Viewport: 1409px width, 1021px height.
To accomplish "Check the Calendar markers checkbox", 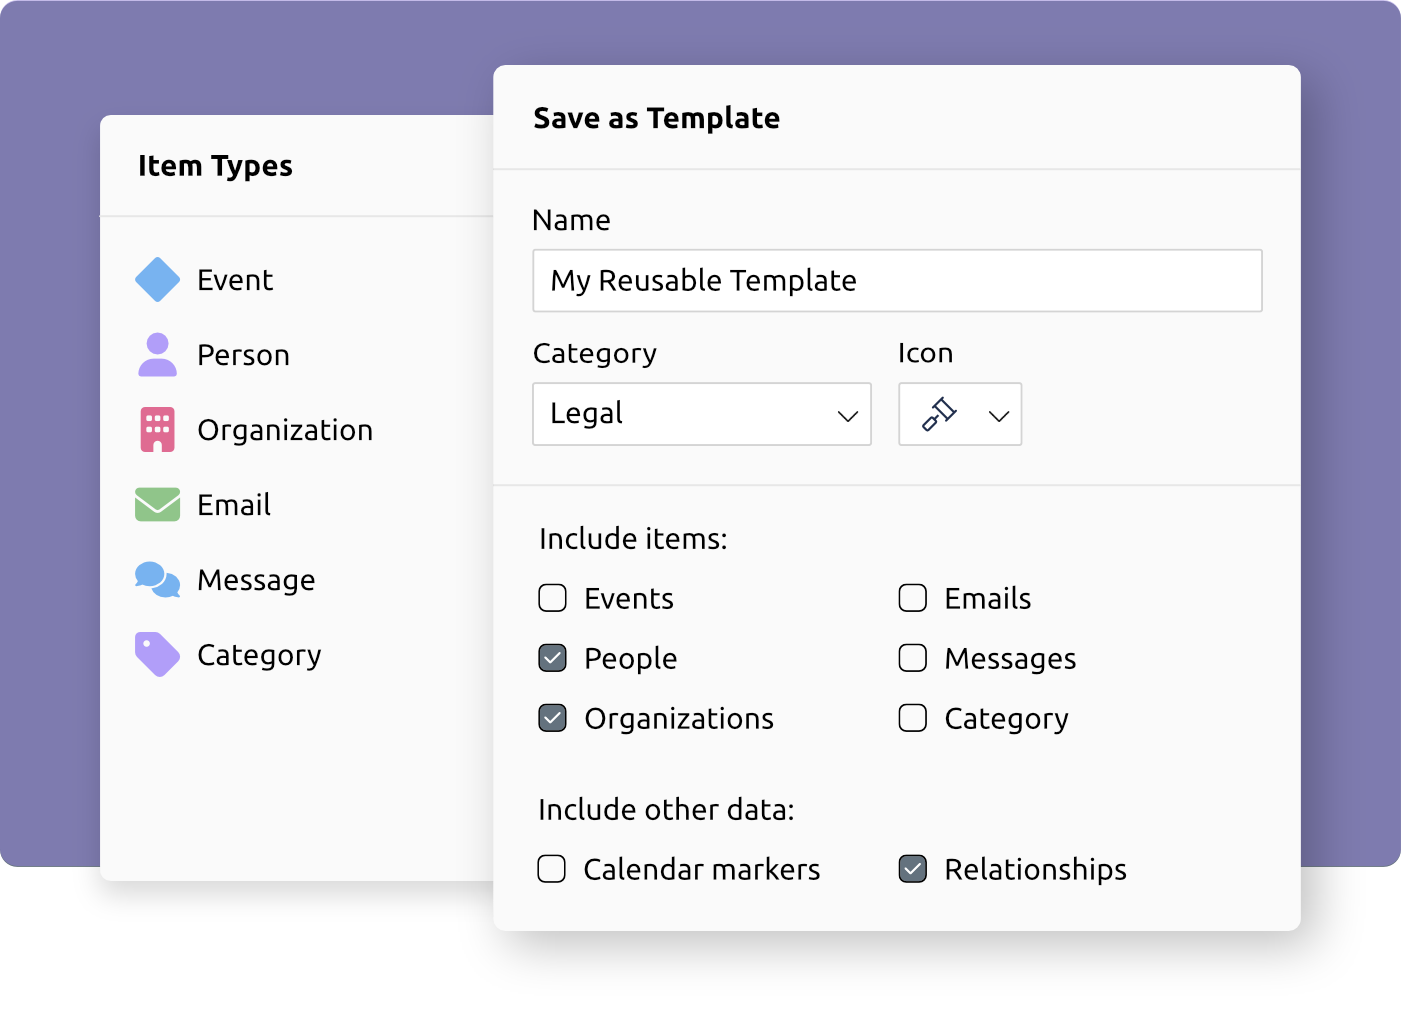I will pyautogui.click(x=552, y=868).
